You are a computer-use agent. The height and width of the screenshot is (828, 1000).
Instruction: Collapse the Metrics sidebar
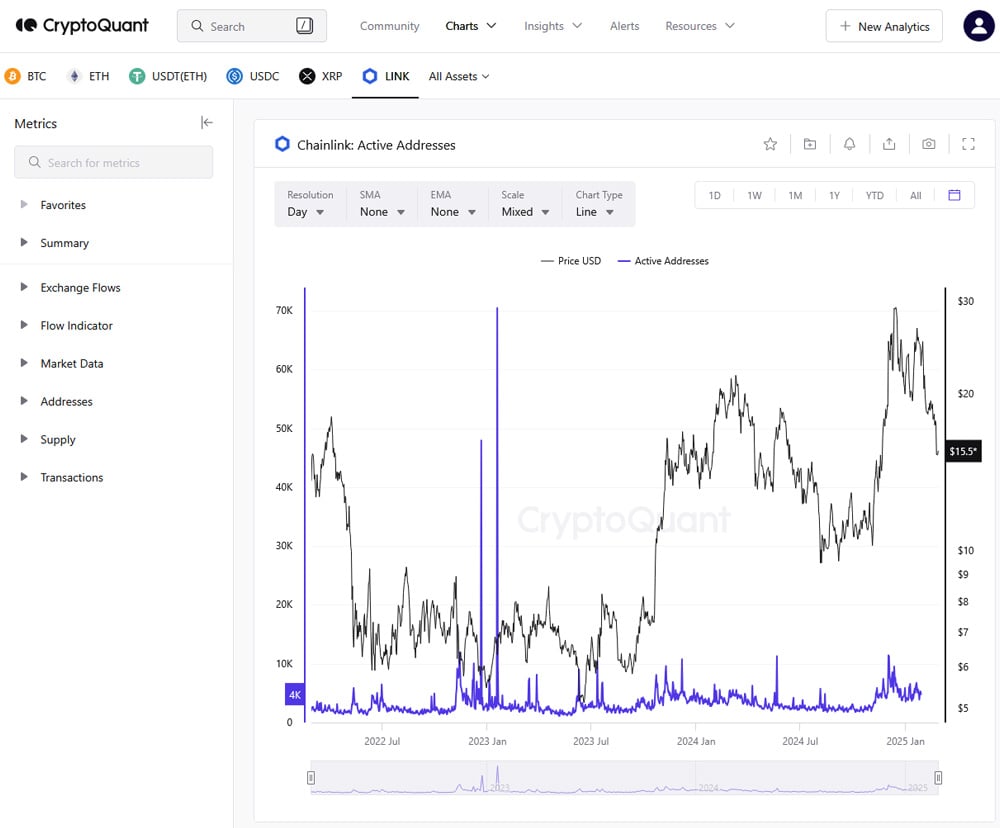206,122
